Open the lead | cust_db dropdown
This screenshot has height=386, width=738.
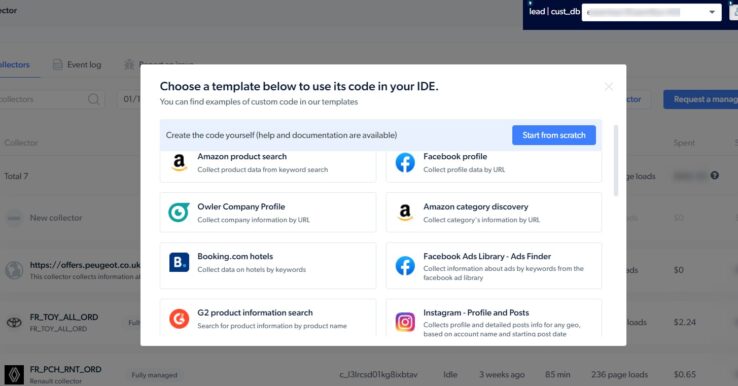coord(651,12)
